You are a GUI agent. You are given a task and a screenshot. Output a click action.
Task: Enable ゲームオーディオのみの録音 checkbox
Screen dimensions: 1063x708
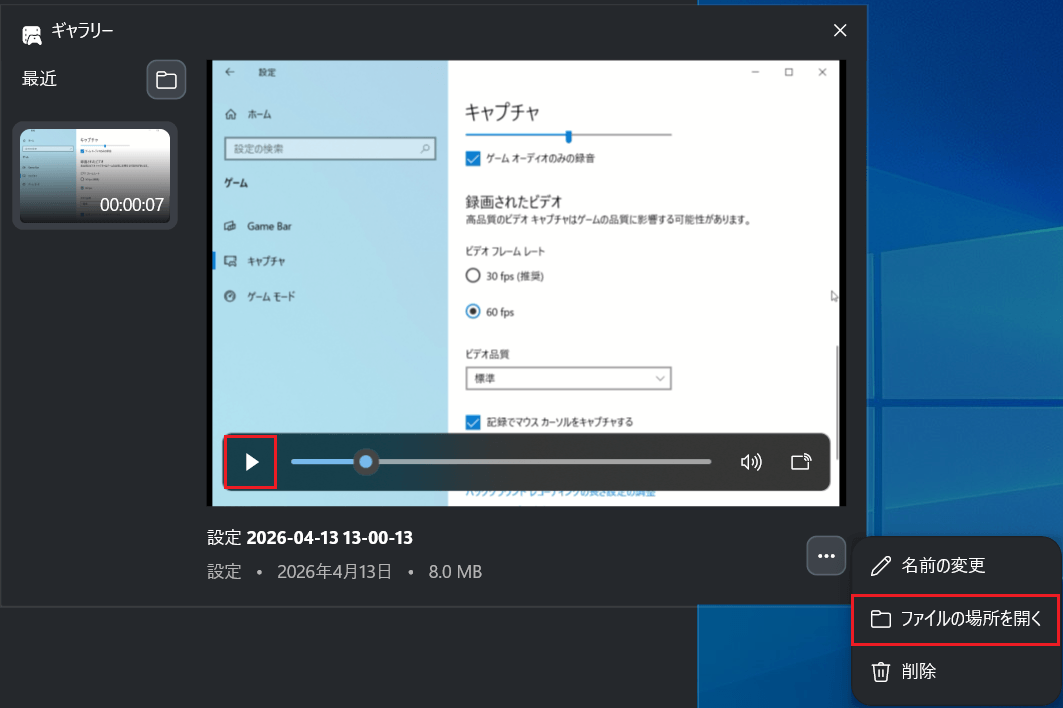[471, 156]
